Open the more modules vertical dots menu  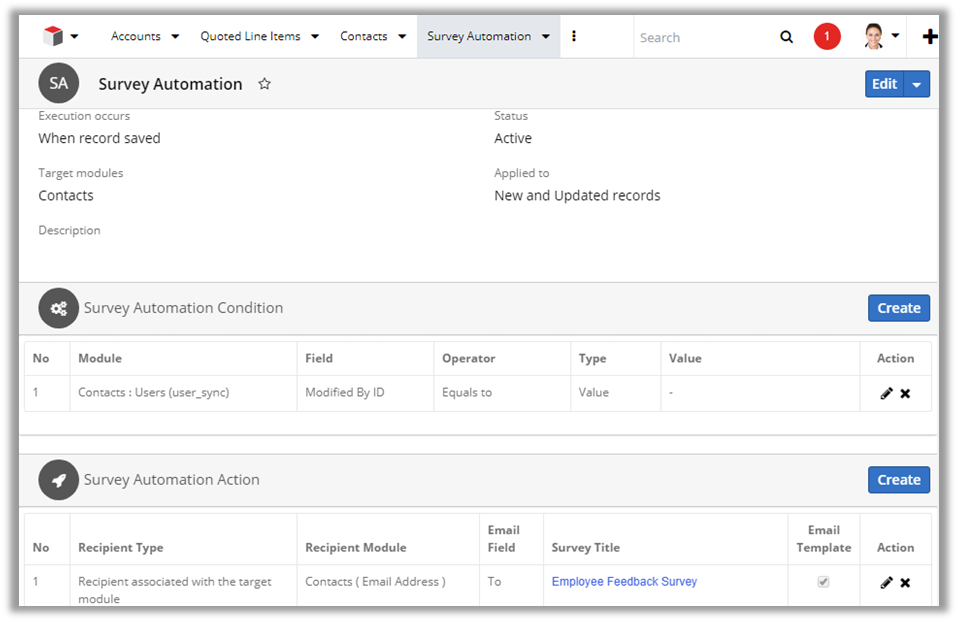point(574,37)
